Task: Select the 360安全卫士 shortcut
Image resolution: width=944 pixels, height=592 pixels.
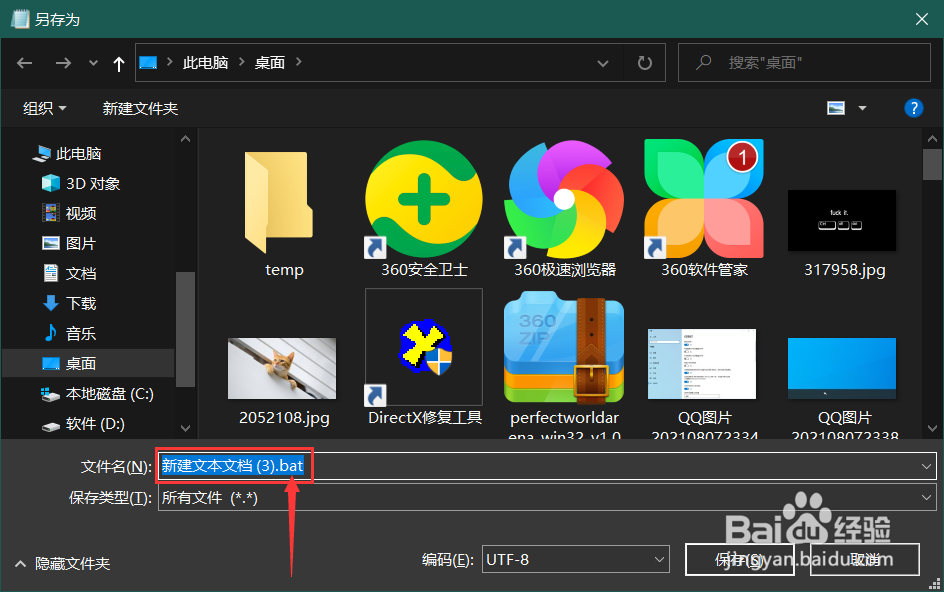Action: point(424,209)
